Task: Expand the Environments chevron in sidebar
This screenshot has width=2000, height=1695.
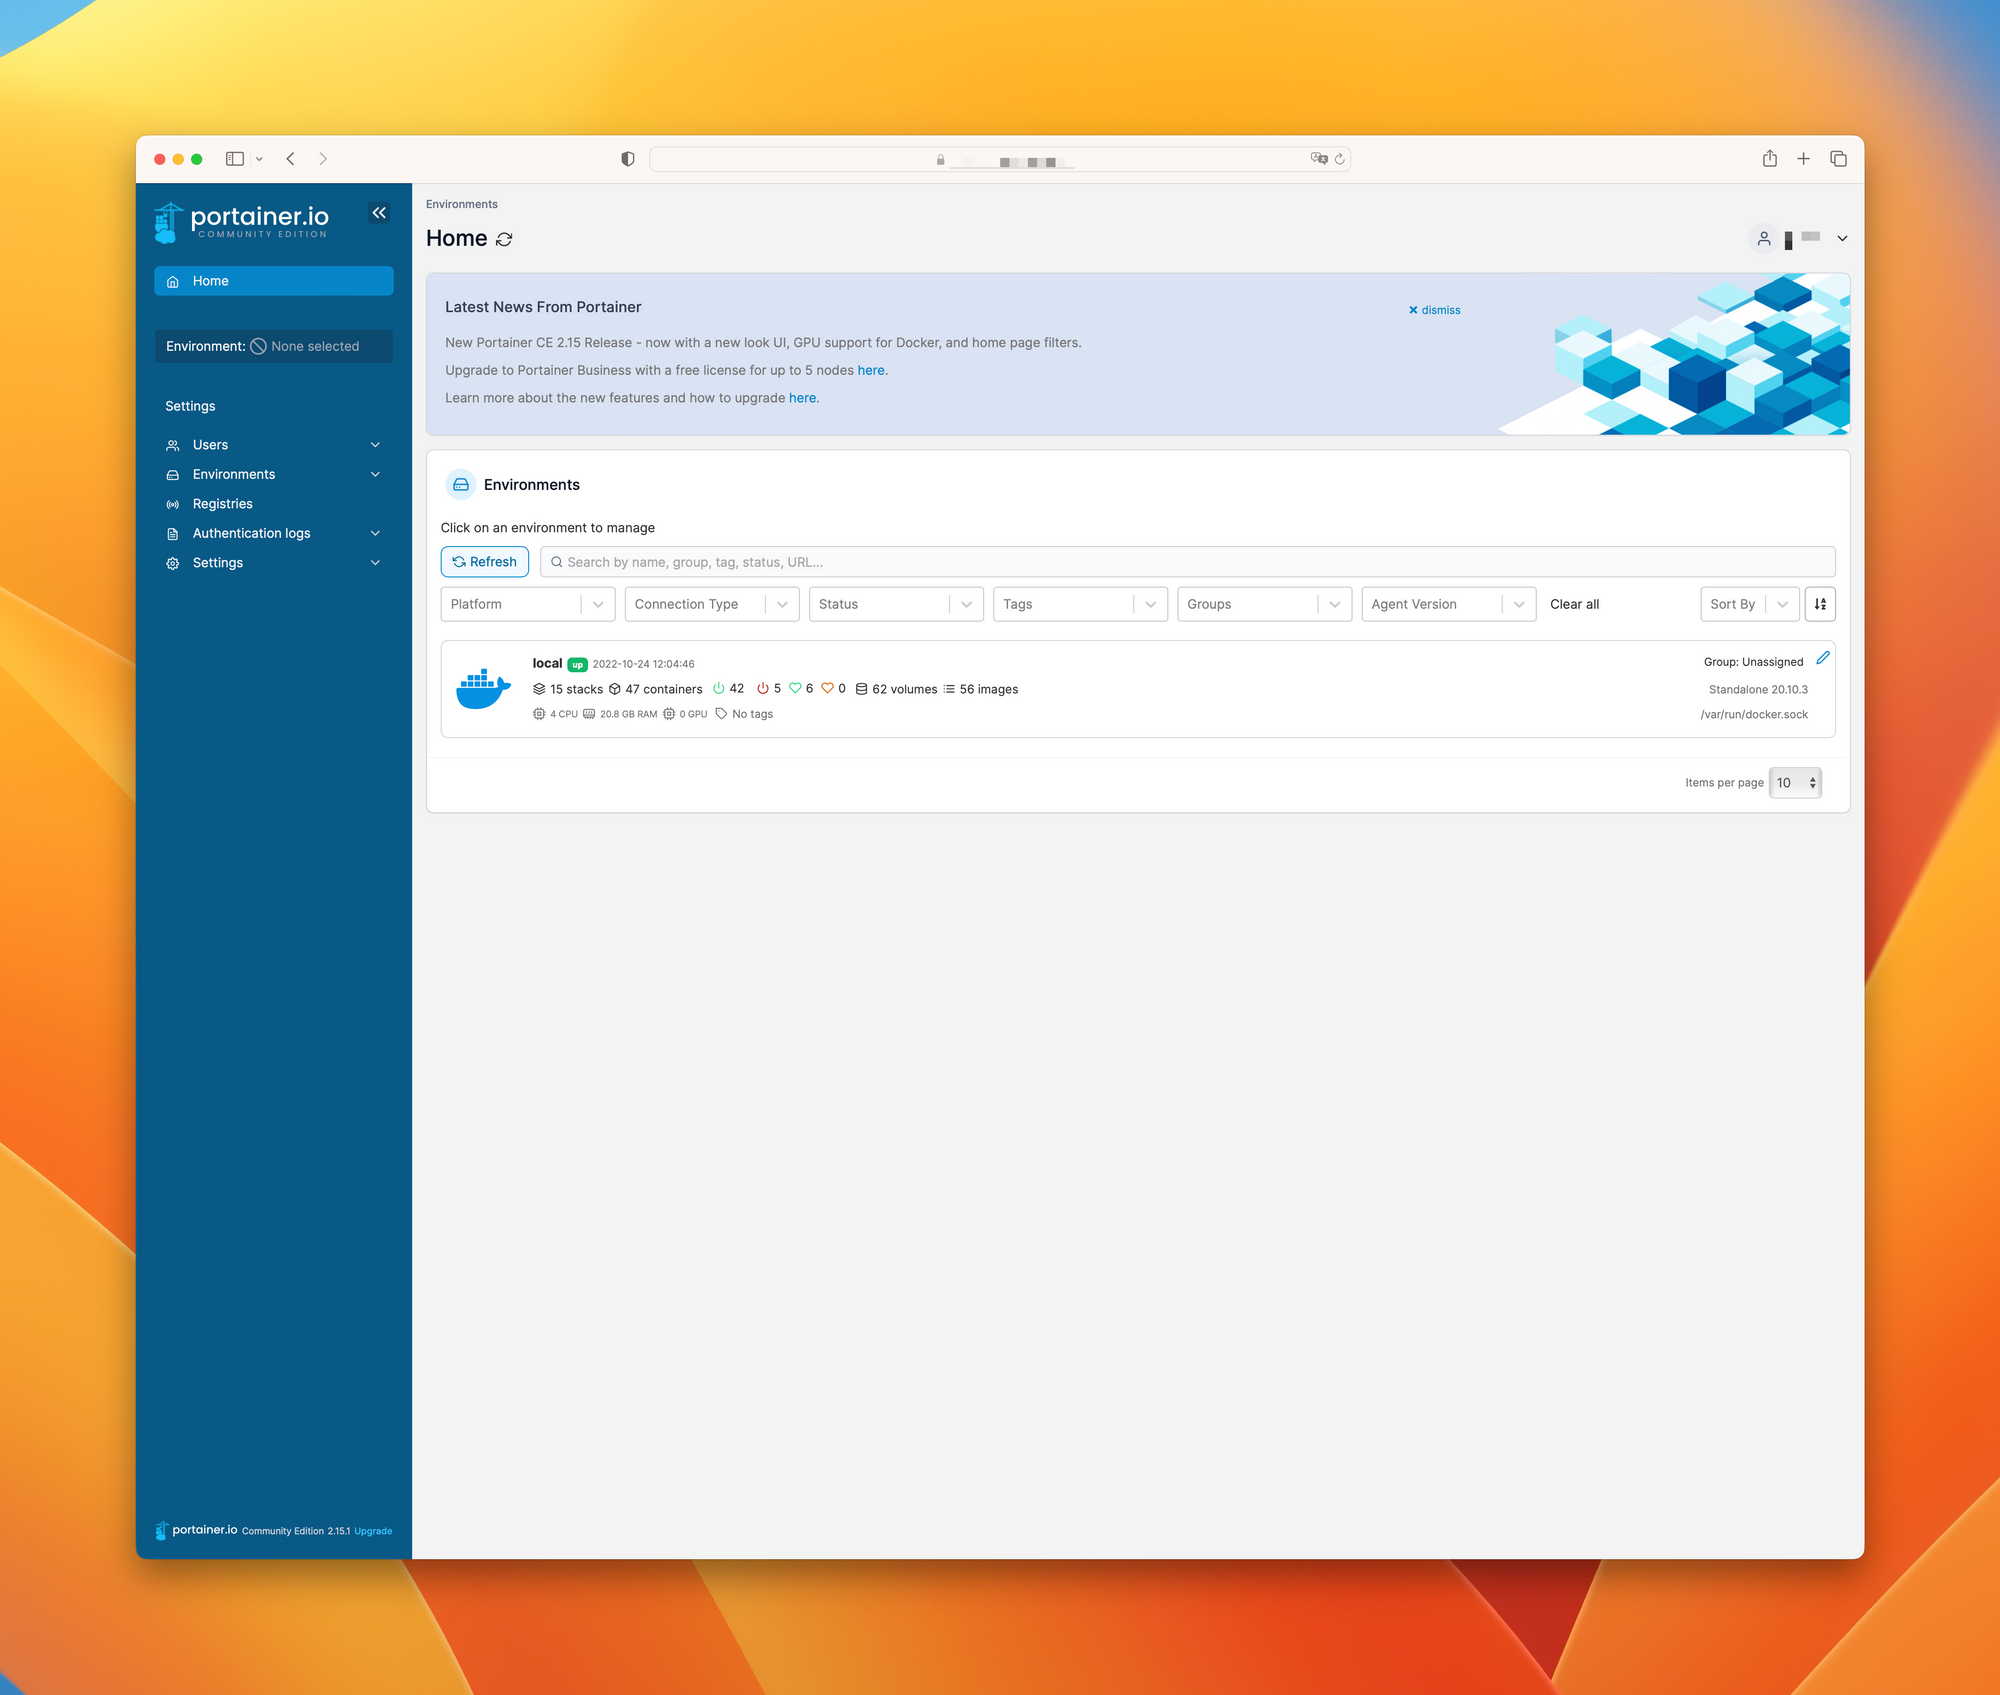Action: [x=375, y=474]
